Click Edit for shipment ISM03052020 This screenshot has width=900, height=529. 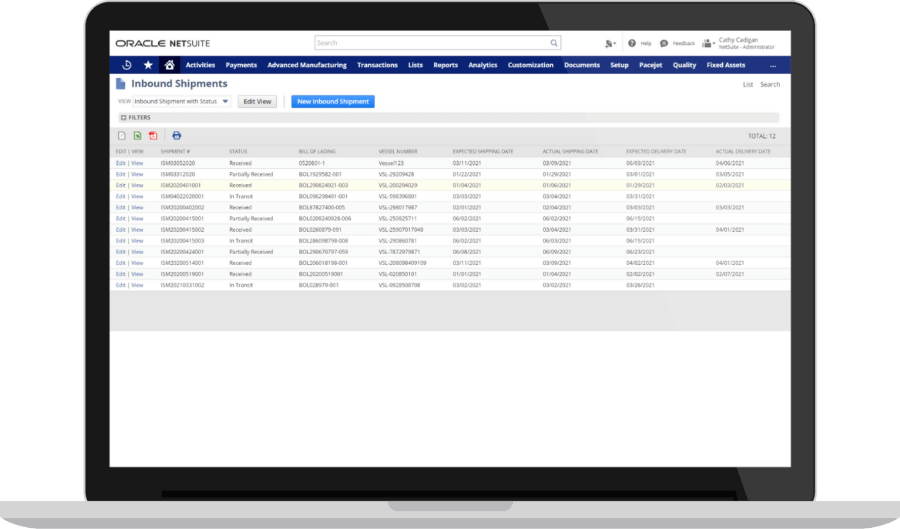121,164
